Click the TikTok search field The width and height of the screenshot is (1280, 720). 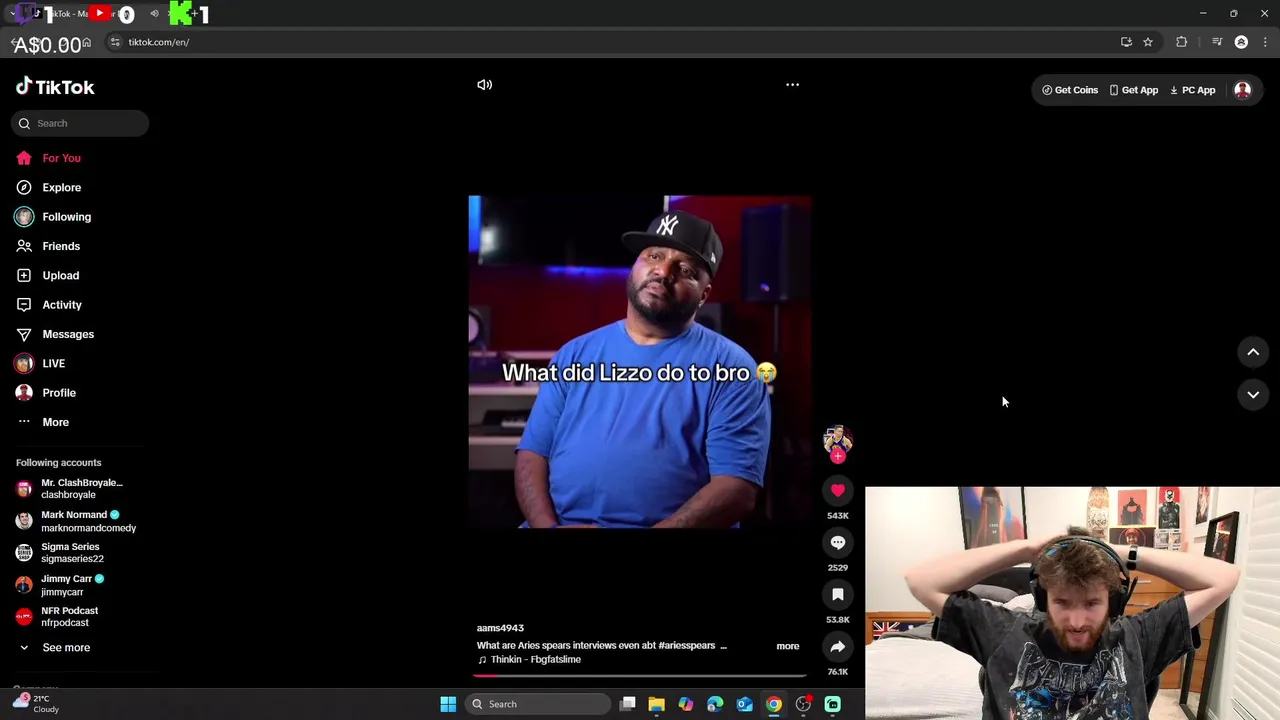tap(80, 123)
